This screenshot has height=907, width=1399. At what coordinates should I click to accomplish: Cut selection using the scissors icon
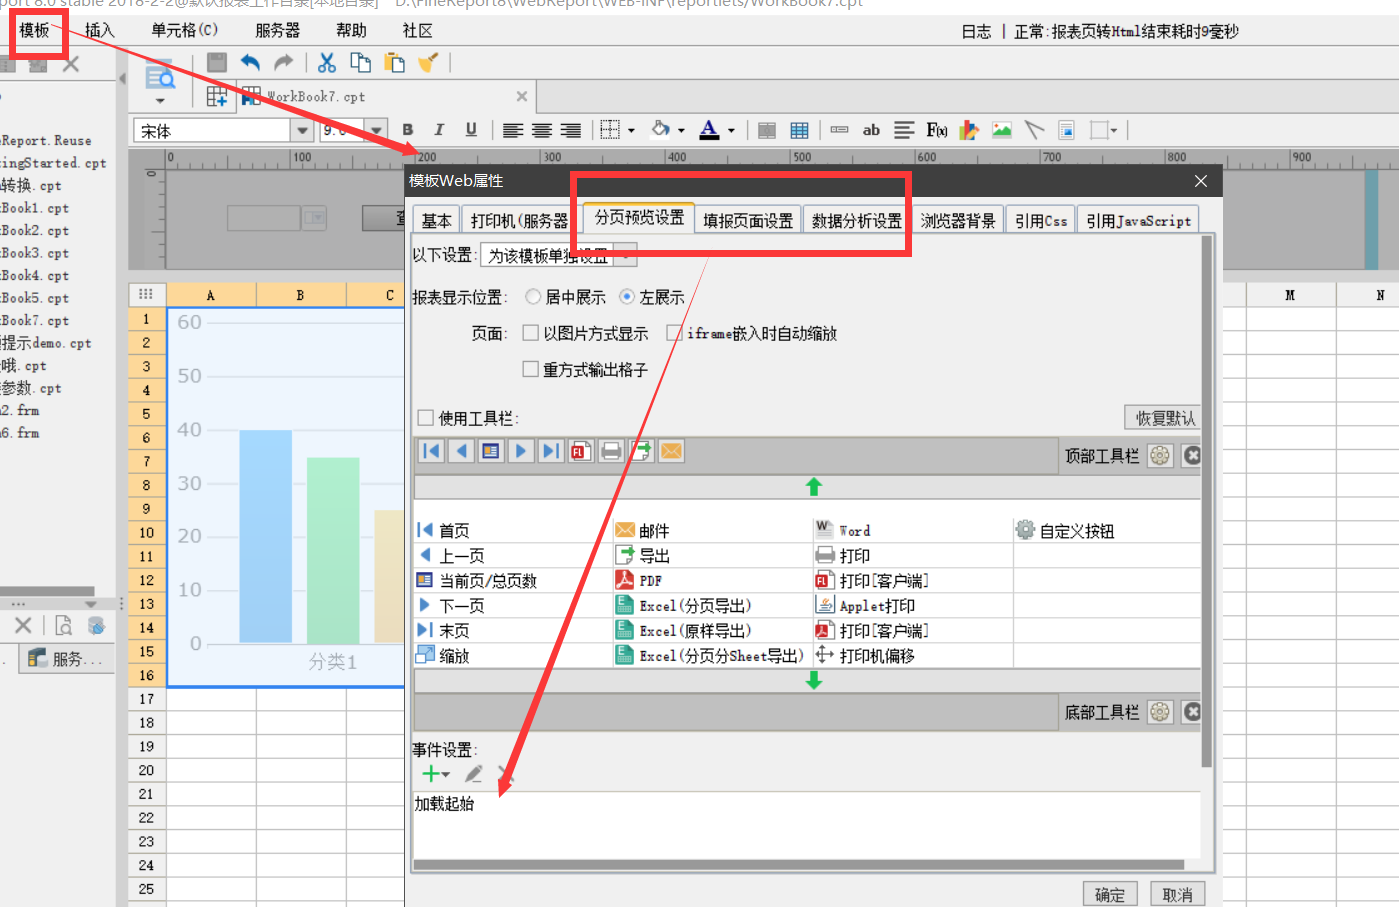(x=327, y=62)
